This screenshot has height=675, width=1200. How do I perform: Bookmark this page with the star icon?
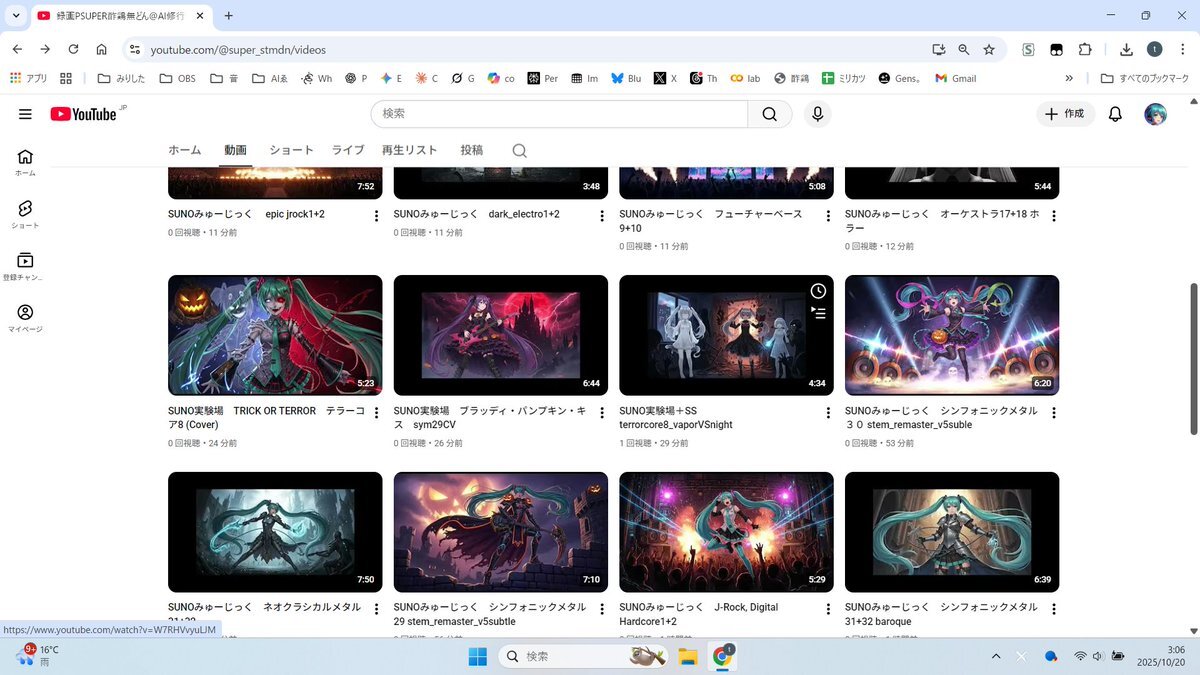tap(989, 49)
